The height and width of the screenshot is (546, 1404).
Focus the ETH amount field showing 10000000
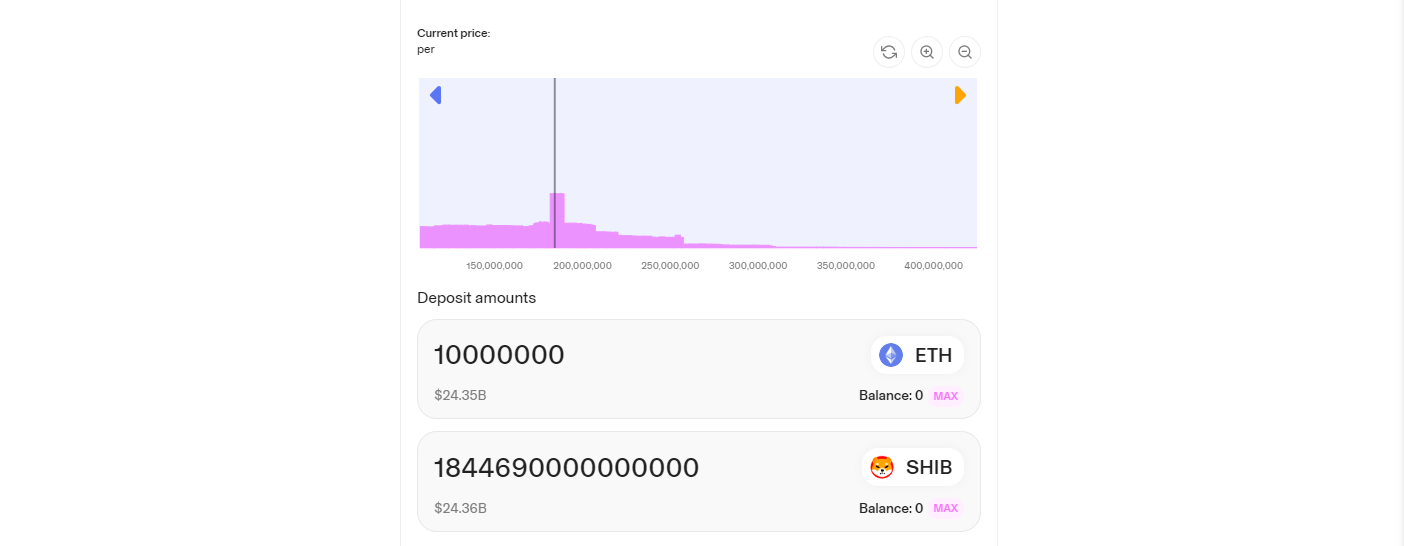click(x=499, y=355)
